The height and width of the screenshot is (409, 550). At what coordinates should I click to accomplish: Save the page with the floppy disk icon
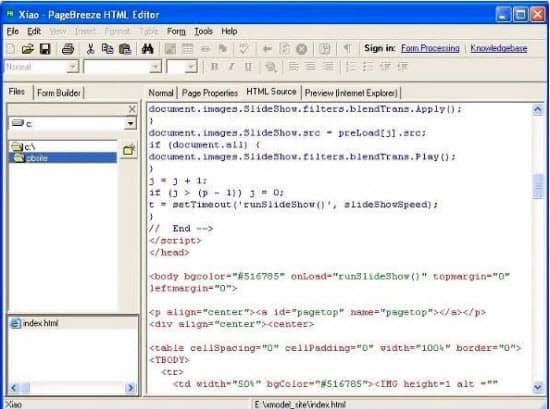point(45,49)
